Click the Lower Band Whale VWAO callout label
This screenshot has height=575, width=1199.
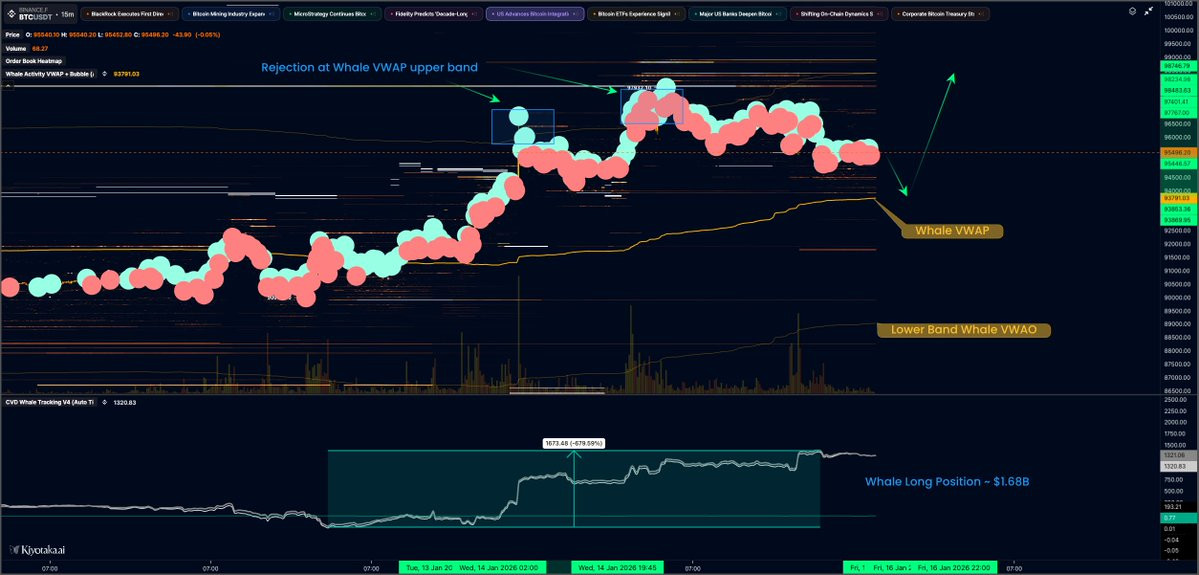pyautogui.click(x=963, y=330)
